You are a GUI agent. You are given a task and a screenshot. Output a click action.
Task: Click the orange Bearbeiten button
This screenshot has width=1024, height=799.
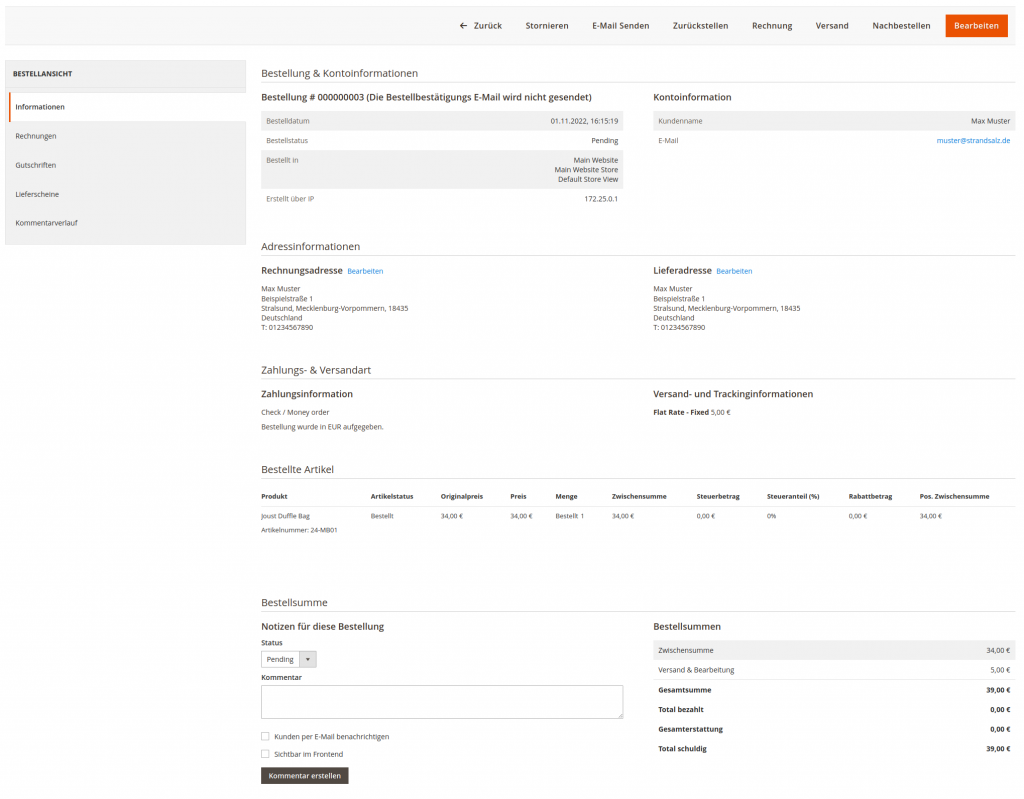(x=975, y=26)
